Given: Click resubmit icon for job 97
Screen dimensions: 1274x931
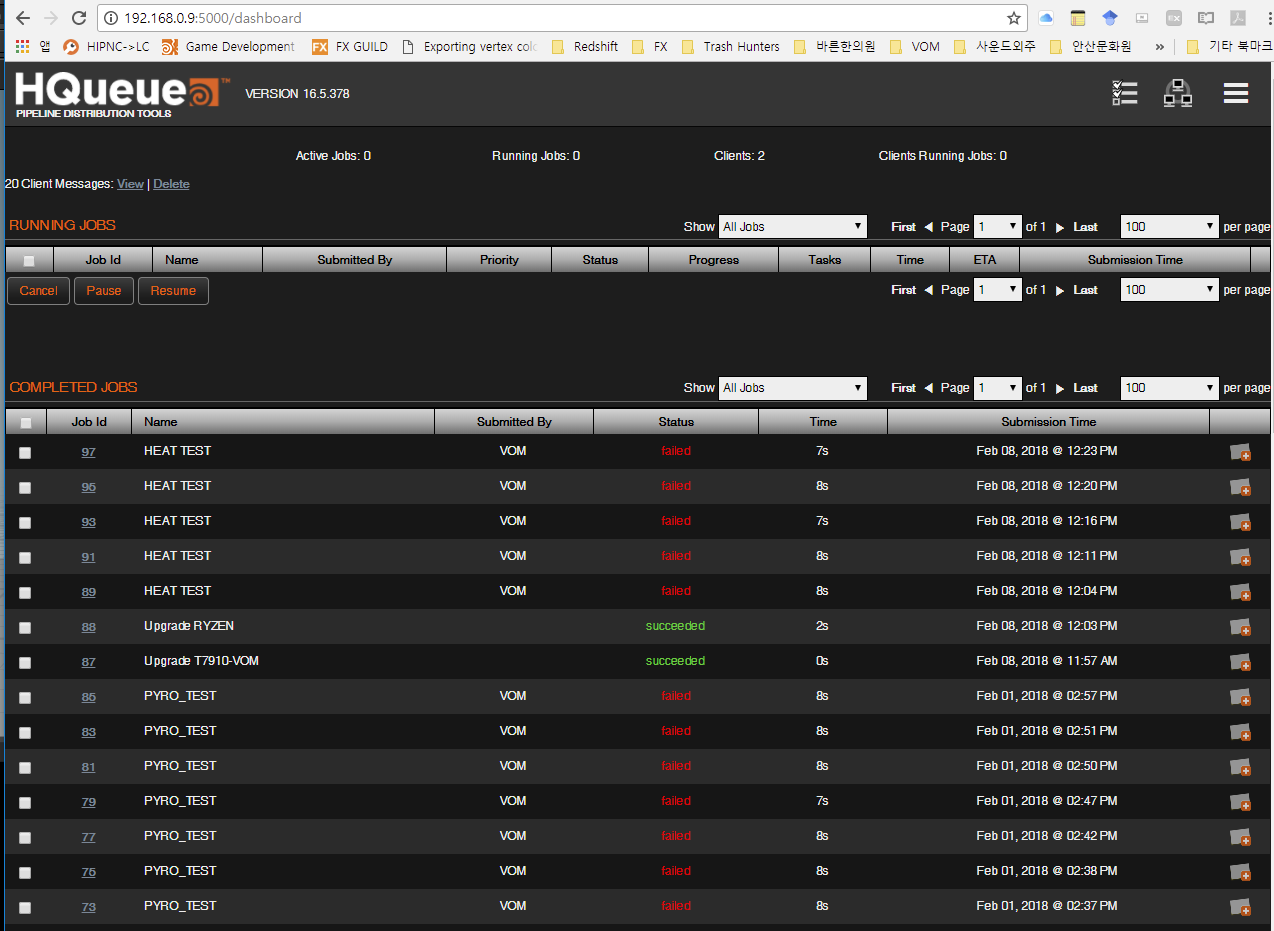Looking at the screenshot, I should coord(1240,453).
